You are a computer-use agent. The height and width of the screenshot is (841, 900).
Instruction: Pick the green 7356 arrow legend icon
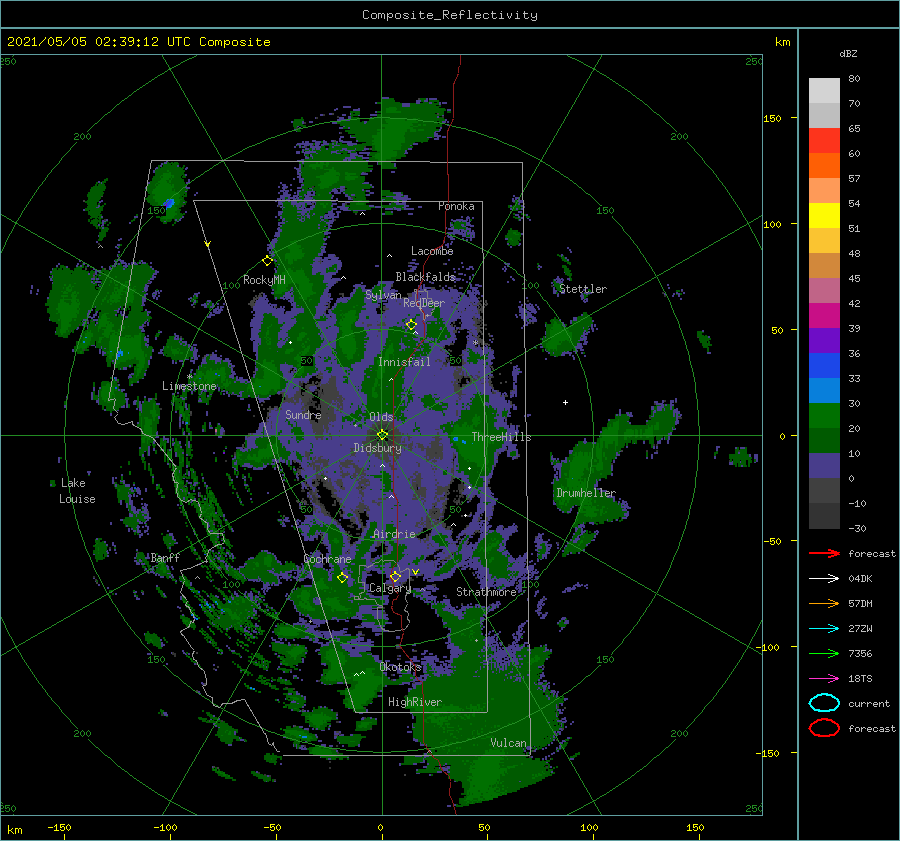[824, 653]
